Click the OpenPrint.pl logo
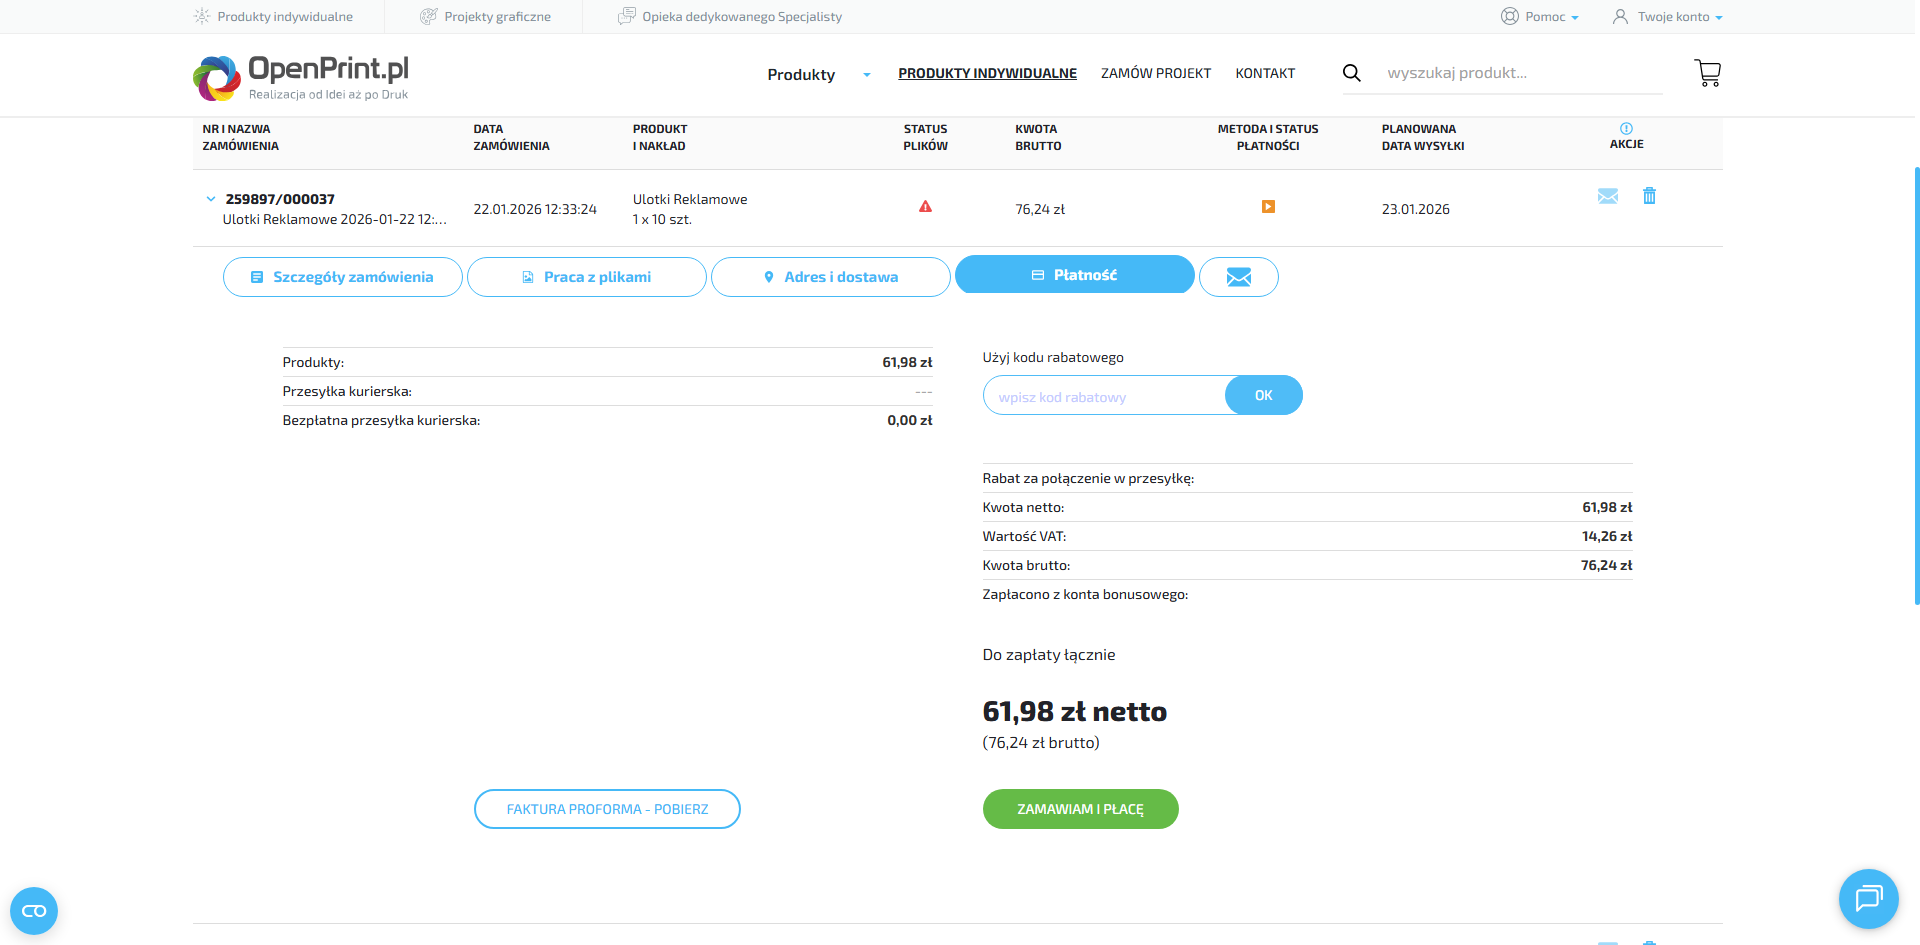Image resolution: width=1920 pixels, height=945 pixels. click(x=301, y=77)
